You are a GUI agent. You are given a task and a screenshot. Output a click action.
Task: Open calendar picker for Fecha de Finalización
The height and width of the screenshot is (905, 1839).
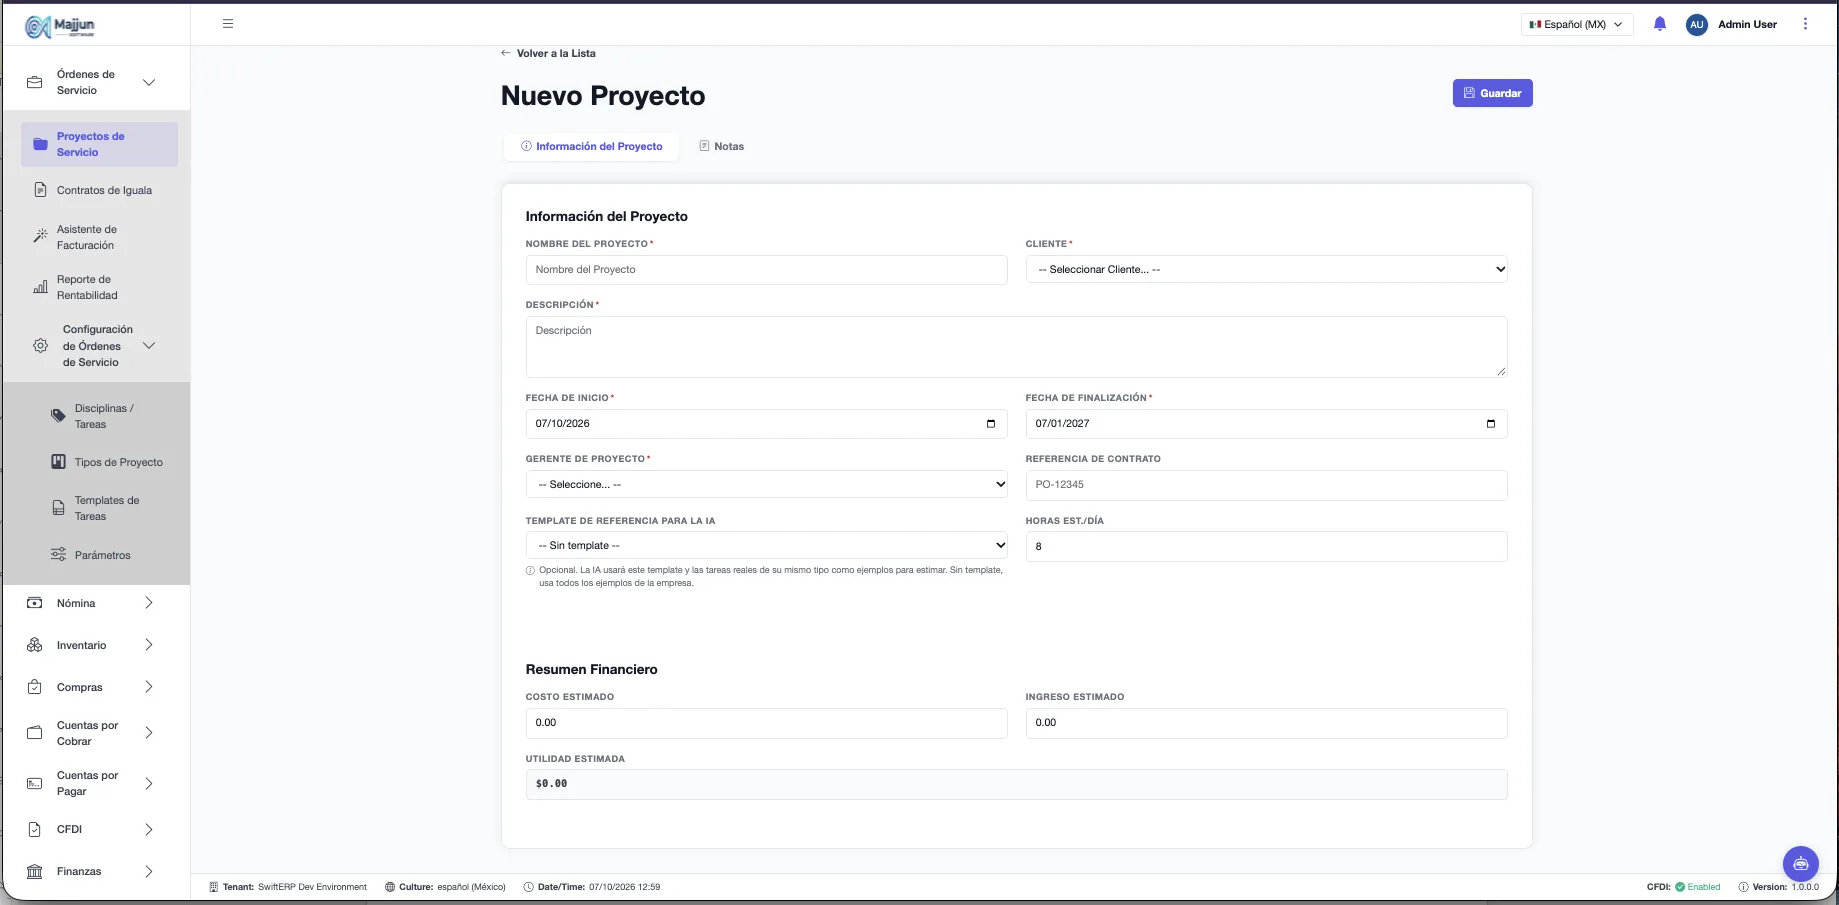(1490, 424)
